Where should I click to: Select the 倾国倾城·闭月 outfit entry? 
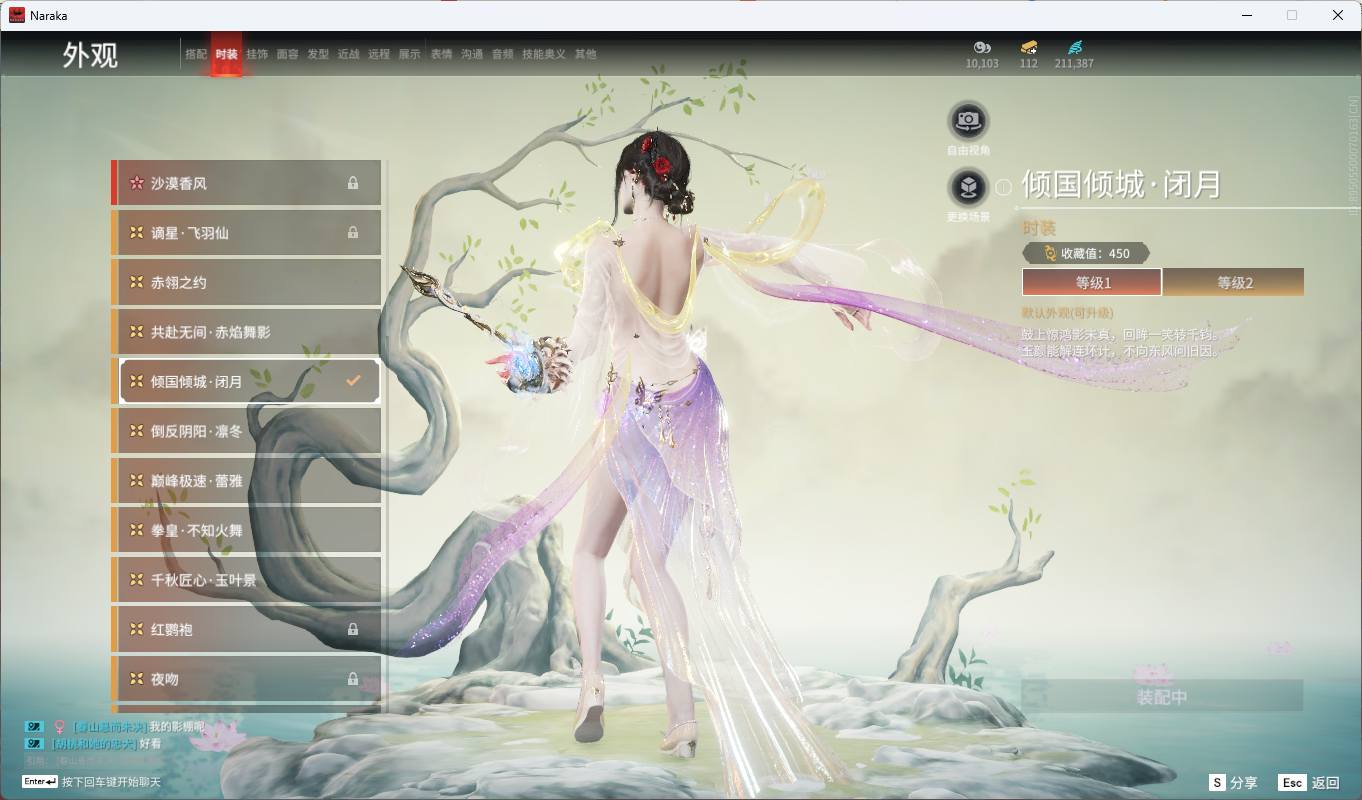pos(246,381)
